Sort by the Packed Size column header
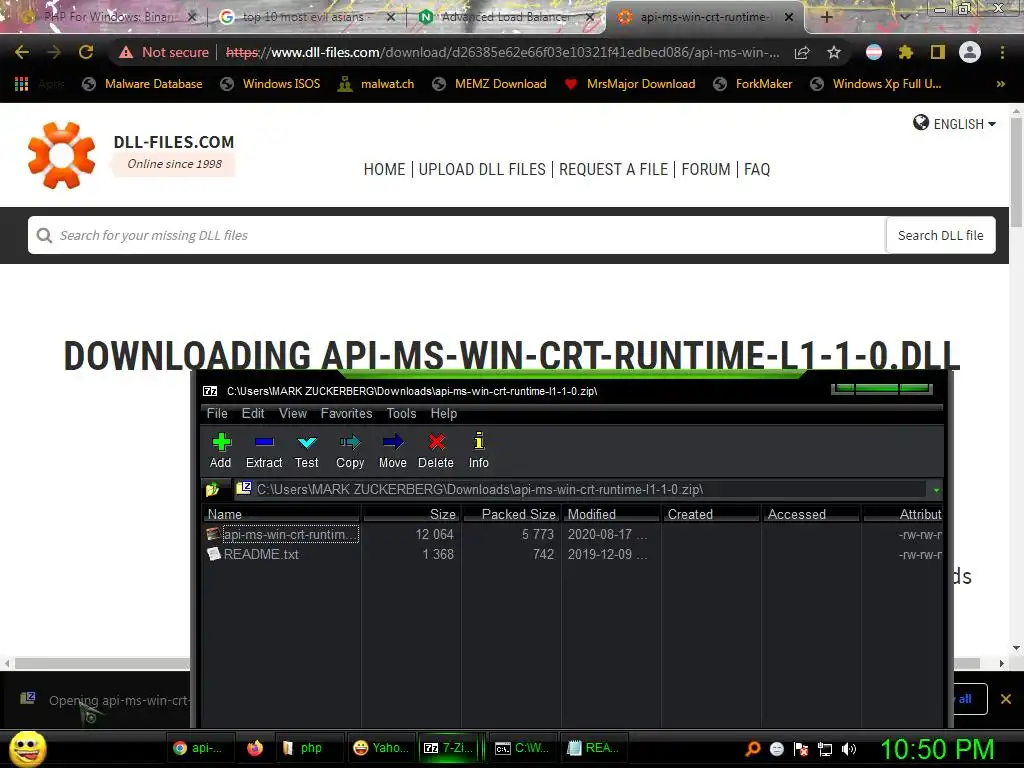 pyautogui.click(x=511, y=515)
